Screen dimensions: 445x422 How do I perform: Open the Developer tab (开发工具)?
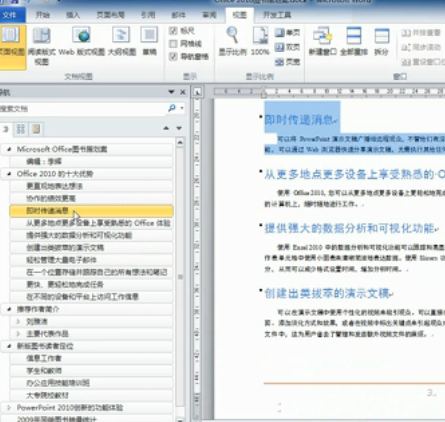pos(277,15)
